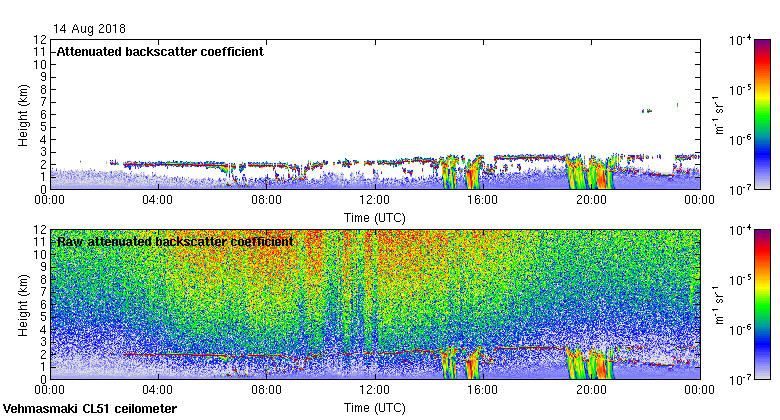The image size is (780, 420).
Task: Click the "10^-4" label on the lower color bar
Action: click(740, 230)
